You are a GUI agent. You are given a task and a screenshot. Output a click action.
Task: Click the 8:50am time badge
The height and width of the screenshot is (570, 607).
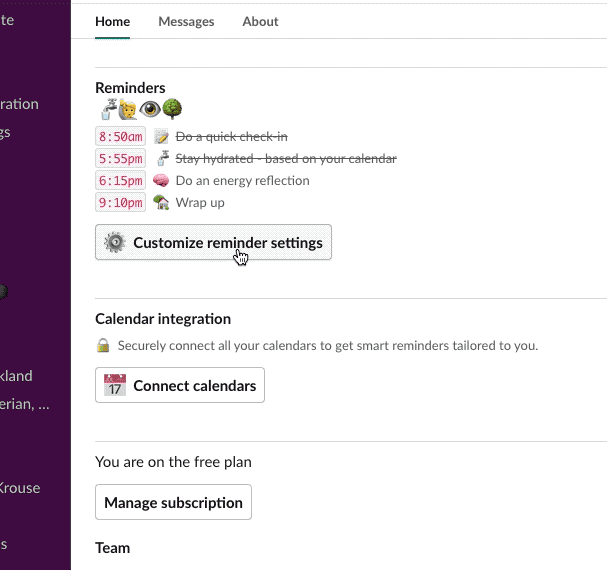(x=120, y=137)
